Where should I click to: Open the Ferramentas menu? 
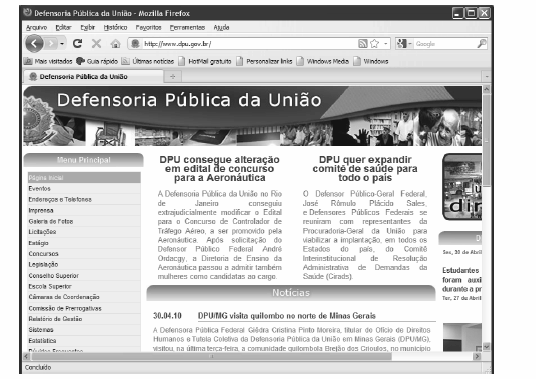(187, 27)
